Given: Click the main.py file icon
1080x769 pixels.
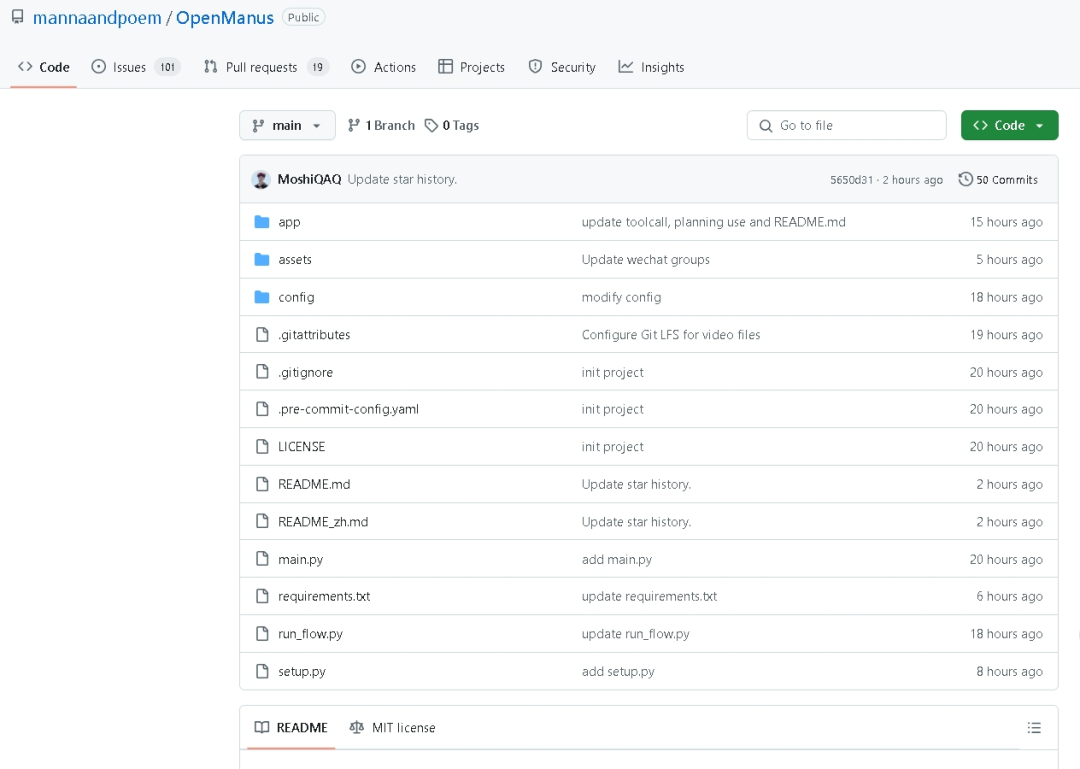Looking at the screenshot, I should (262, 559).
